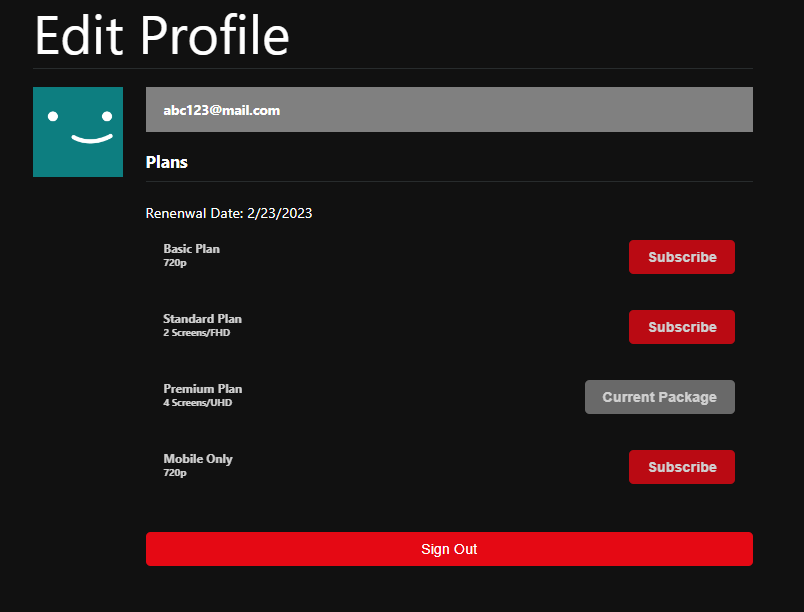Subscribe to the Mobile Only plan
The height and width of the screenshot is (612, 804).
(682, 467)
